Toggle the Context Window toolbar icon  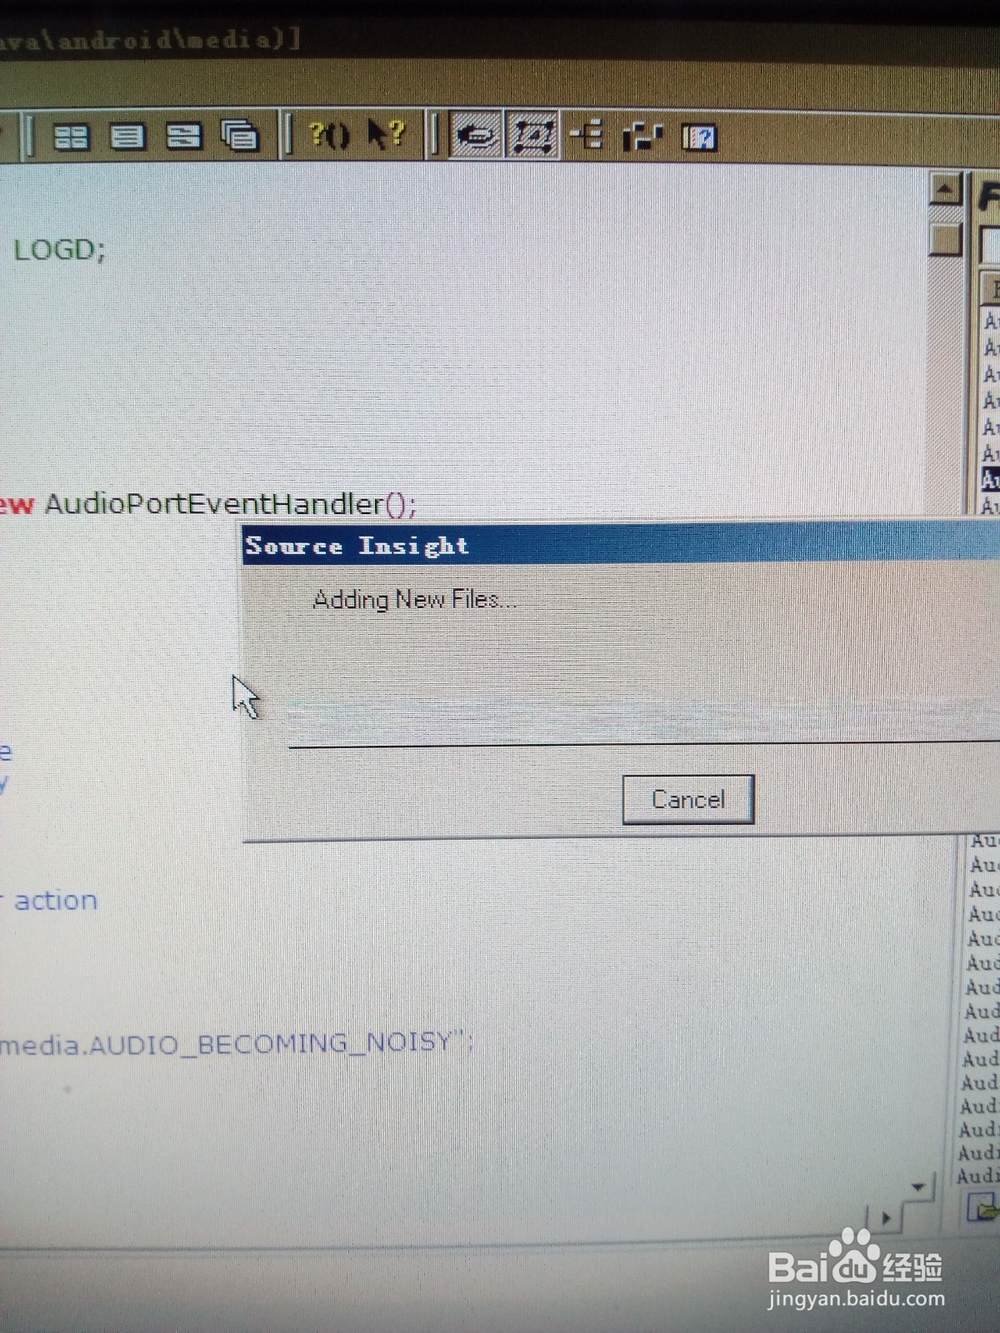(533, 135)
